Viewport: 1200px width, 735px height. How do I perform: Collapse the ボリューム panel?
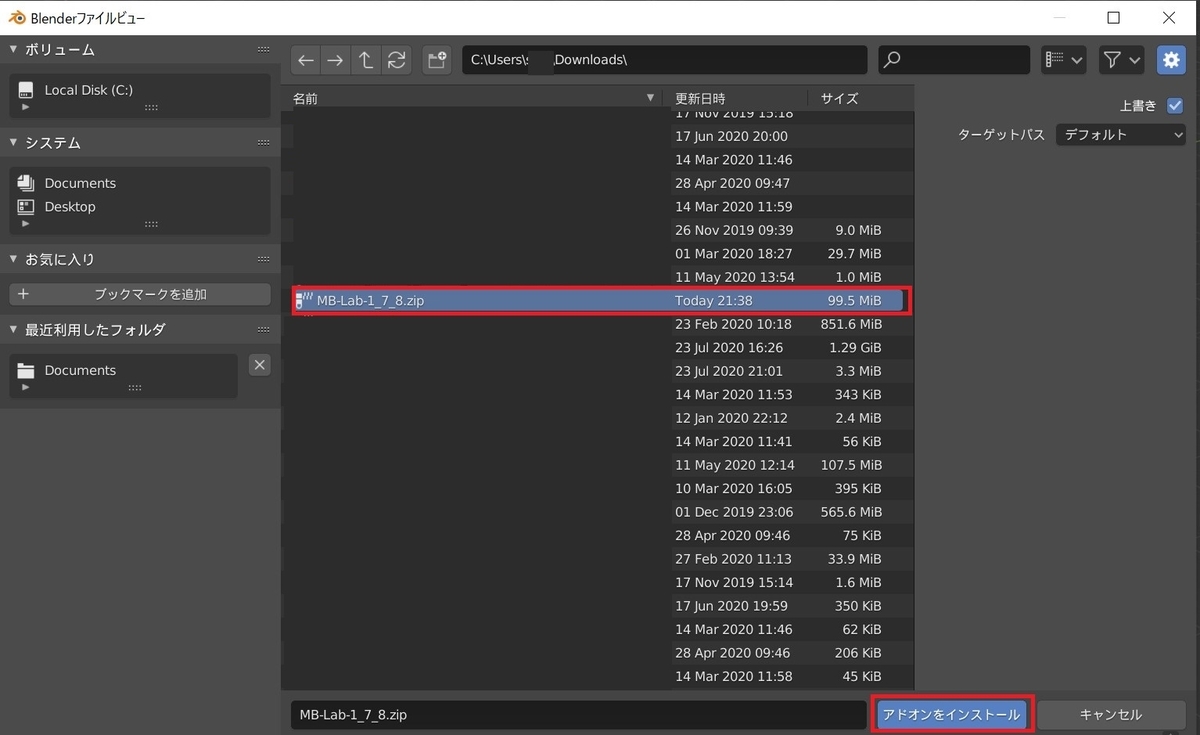point(14,49)
